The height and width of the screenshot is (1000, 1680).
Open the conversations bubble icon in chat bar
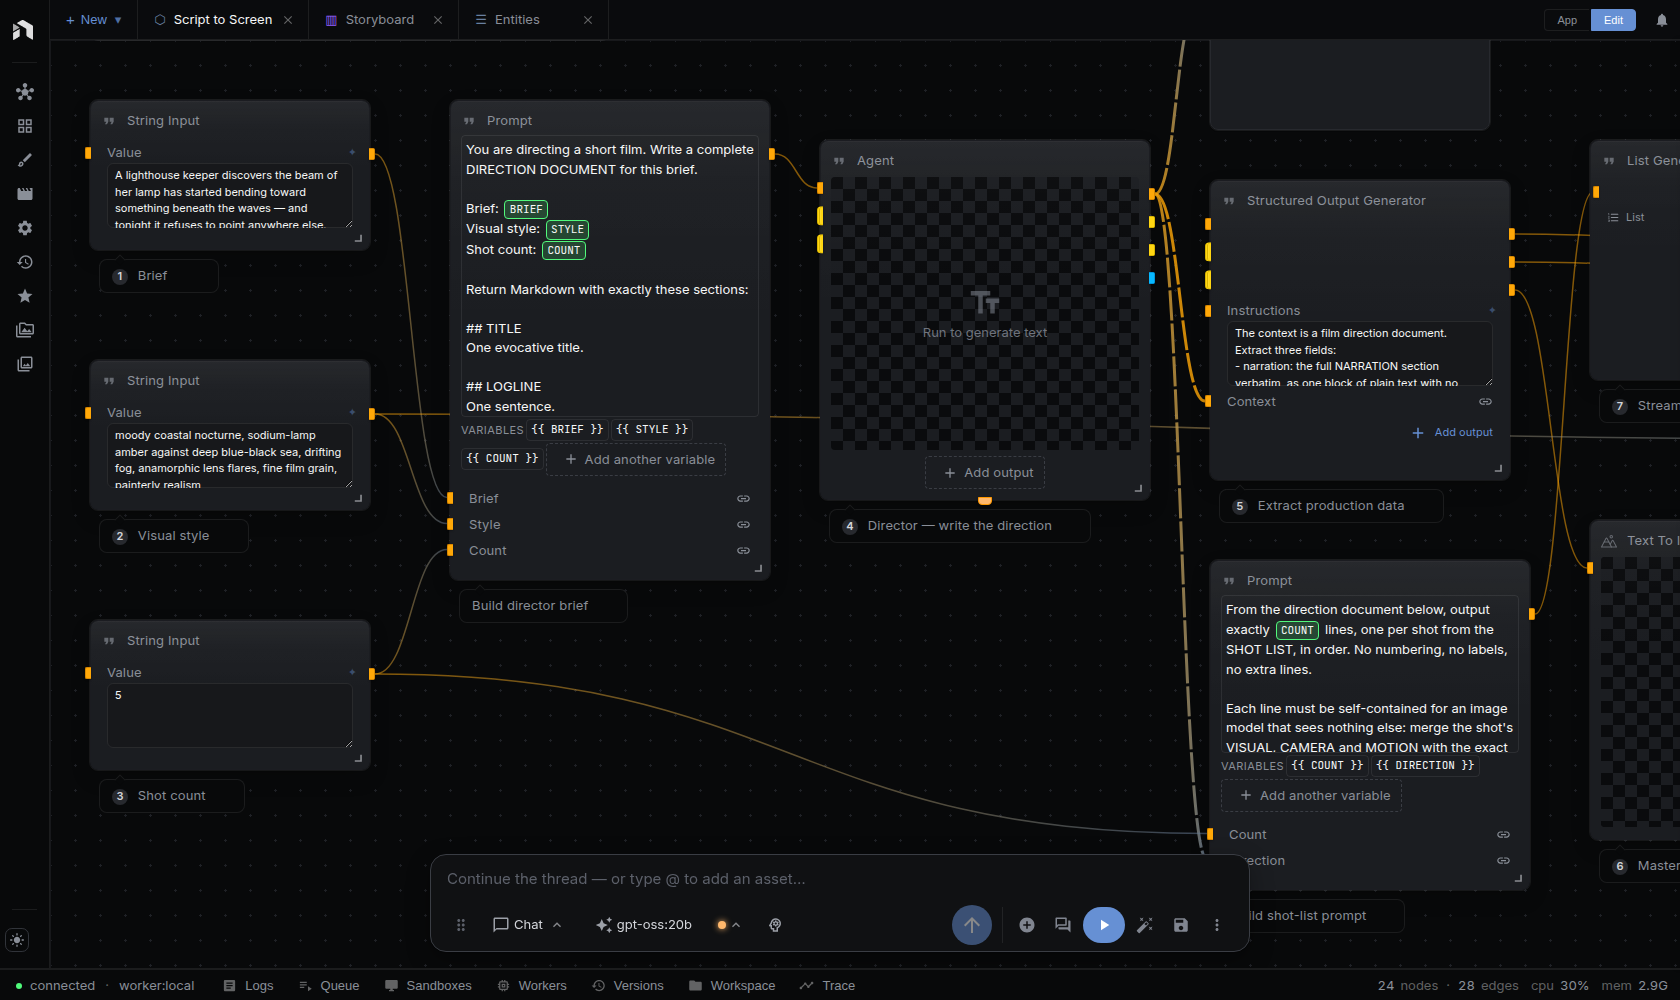point(1063,925)
